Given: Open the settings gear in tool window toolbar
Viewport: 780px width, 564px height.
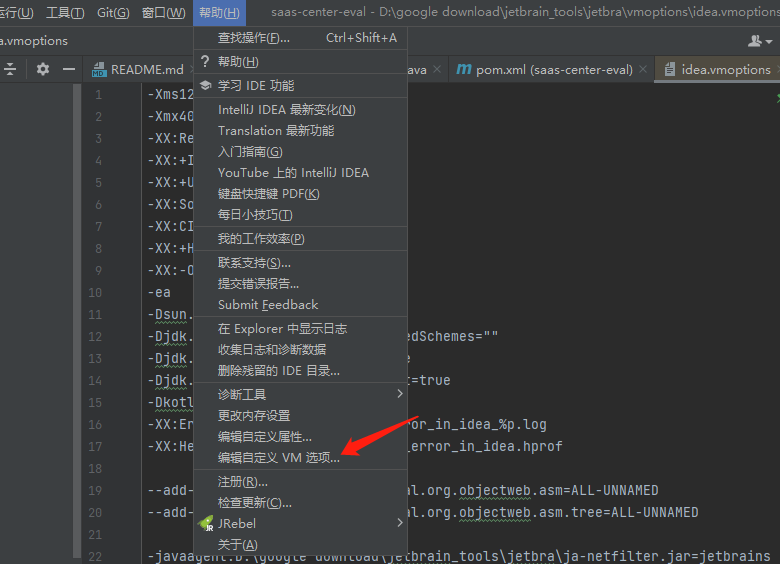Looking at the screenshot, I should 43,69.
